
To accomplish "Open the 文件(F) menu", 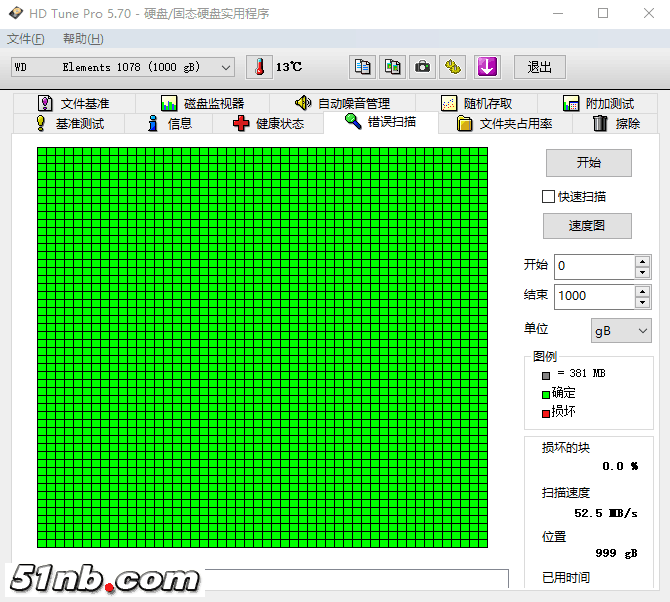I will pos(26,39).
